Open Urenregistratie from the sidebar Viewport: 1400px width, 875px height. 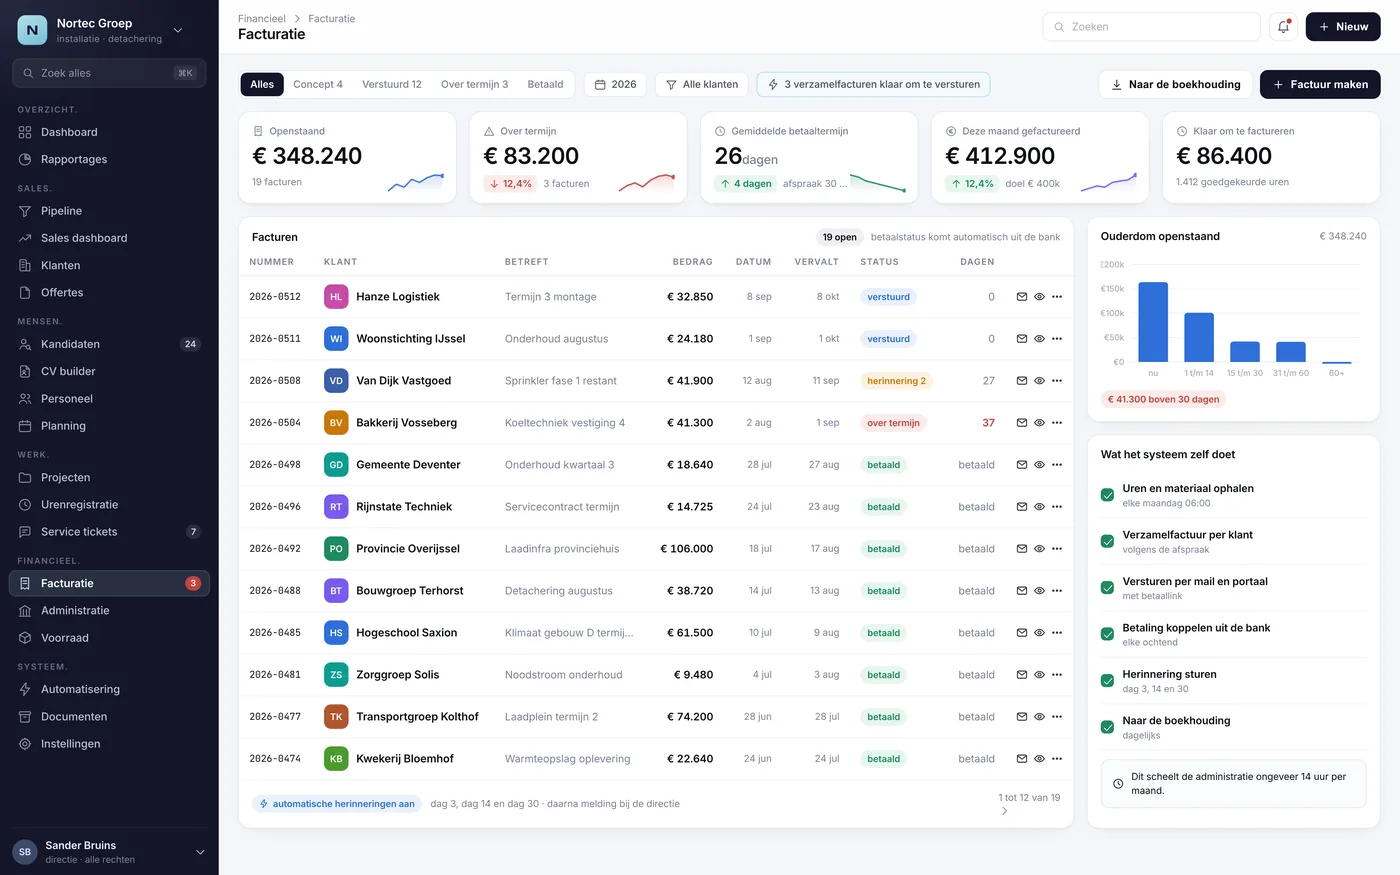(x=109, y=505)
